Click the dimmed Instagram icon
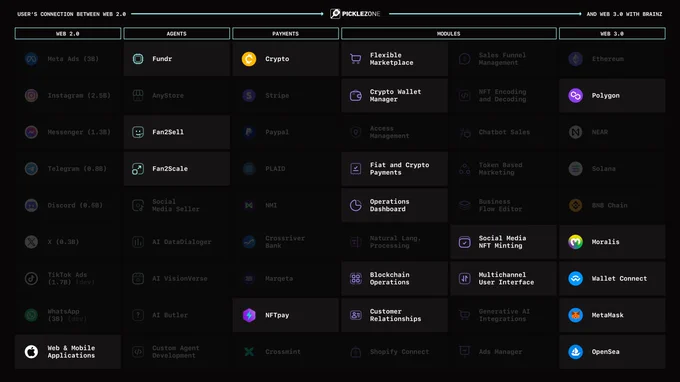 pyautogui.click(x=31, y=95)
